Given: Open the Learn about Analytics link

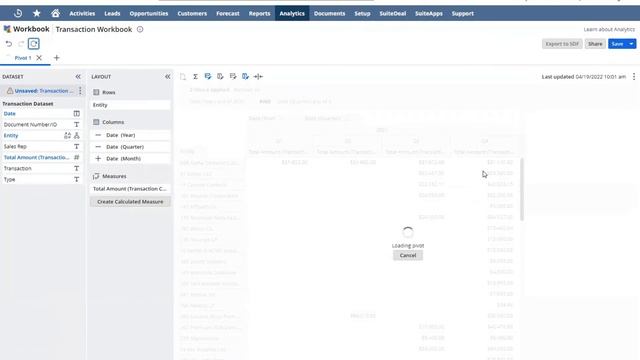Looking at the screenshot, I should point(609,29).
